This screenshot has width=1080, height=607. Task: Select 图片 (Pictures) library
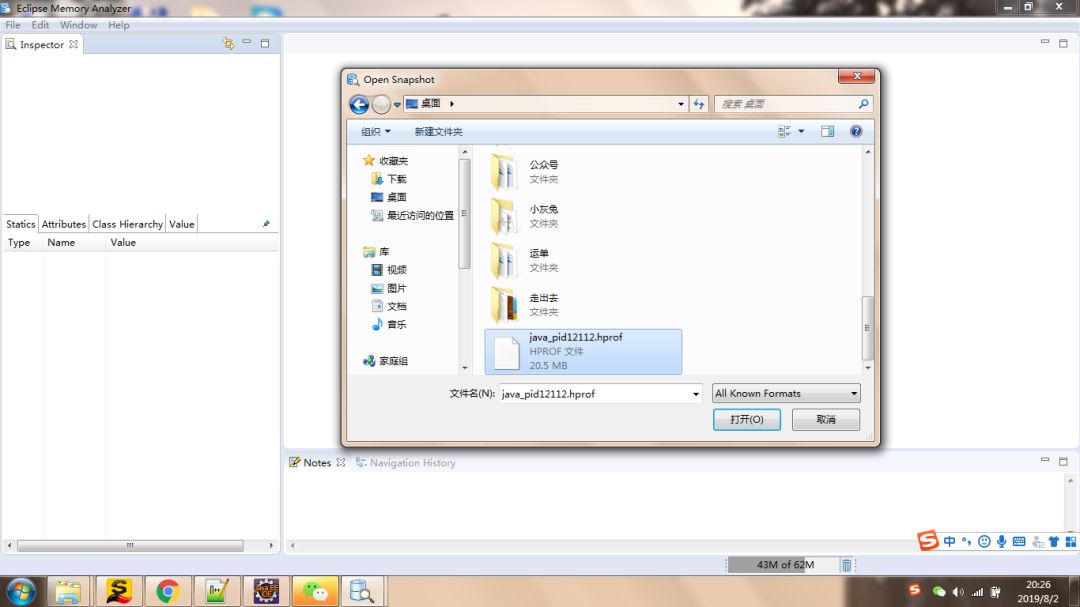[x=389, y=289]
